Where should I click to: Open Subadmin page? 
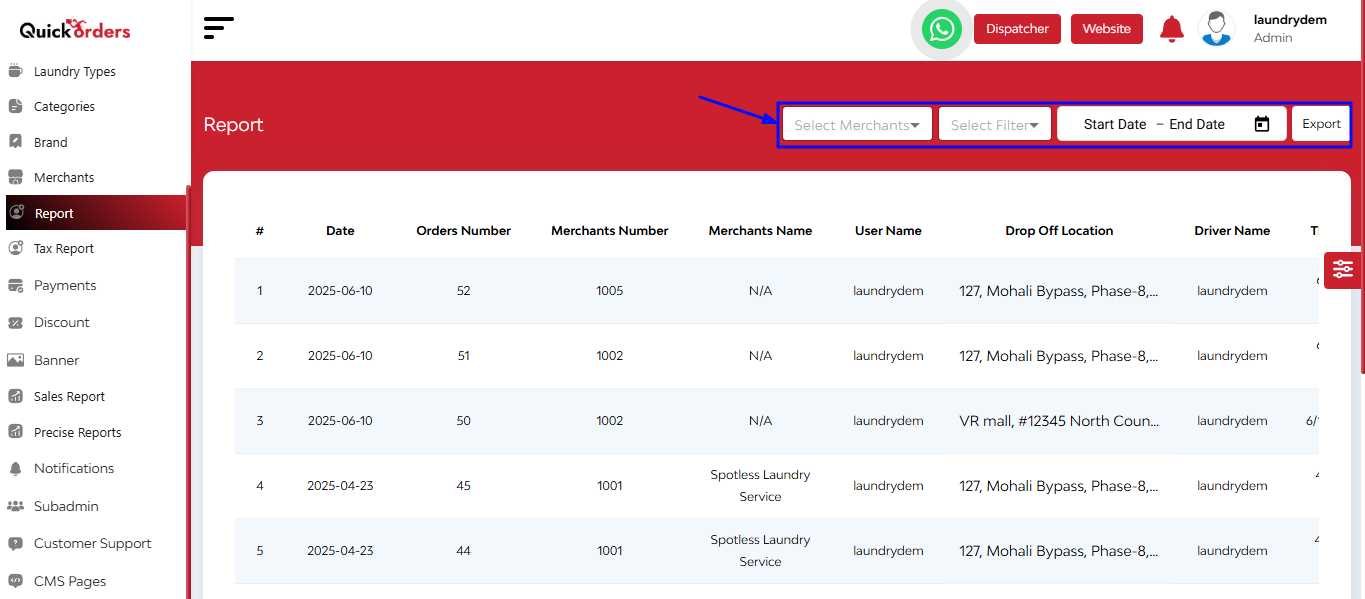(66, 506)
